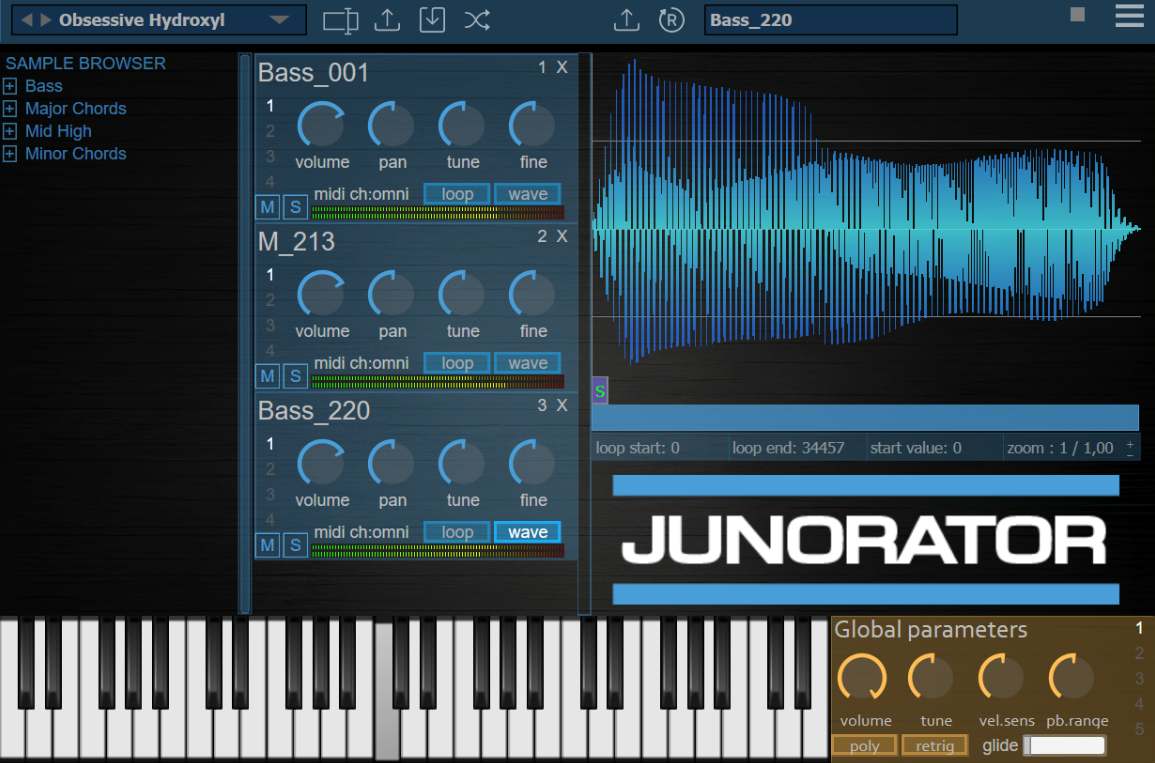Enable retrig in Global parameters

point(935,745)
